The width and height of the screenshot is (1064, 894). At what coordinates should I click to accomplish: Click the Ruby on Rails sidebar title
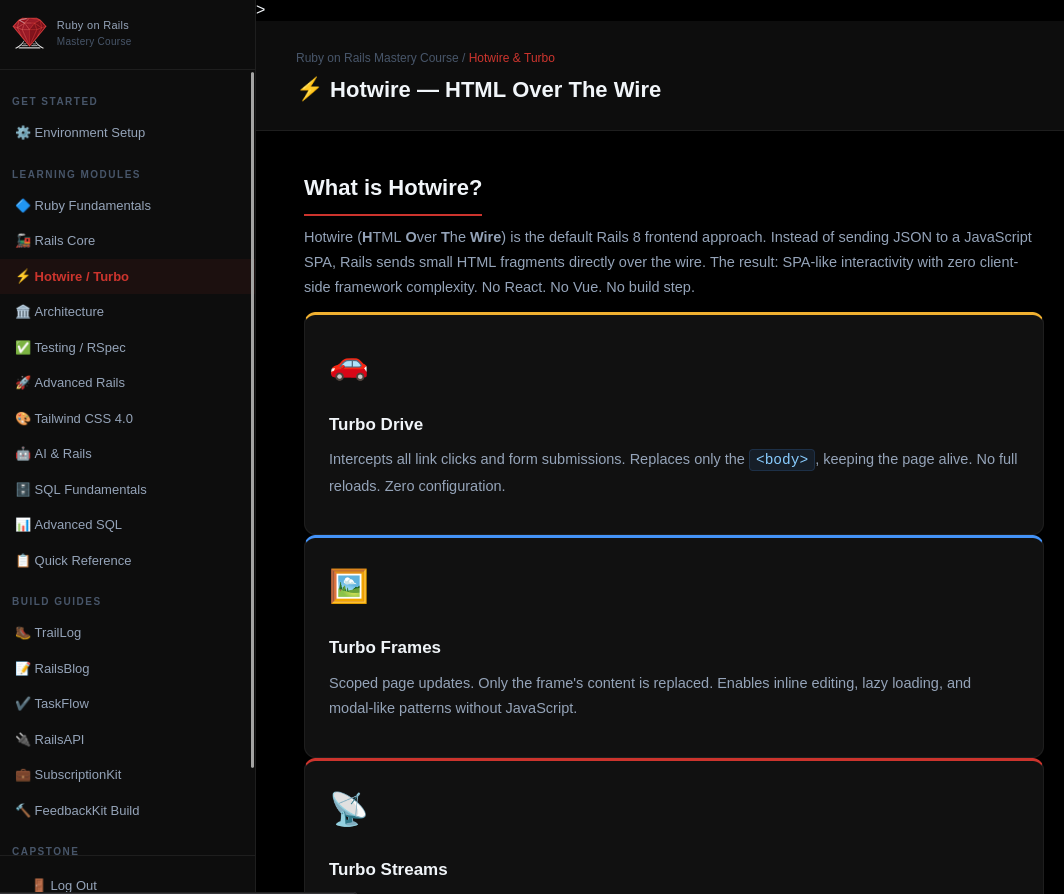click(x=92, y=25)
